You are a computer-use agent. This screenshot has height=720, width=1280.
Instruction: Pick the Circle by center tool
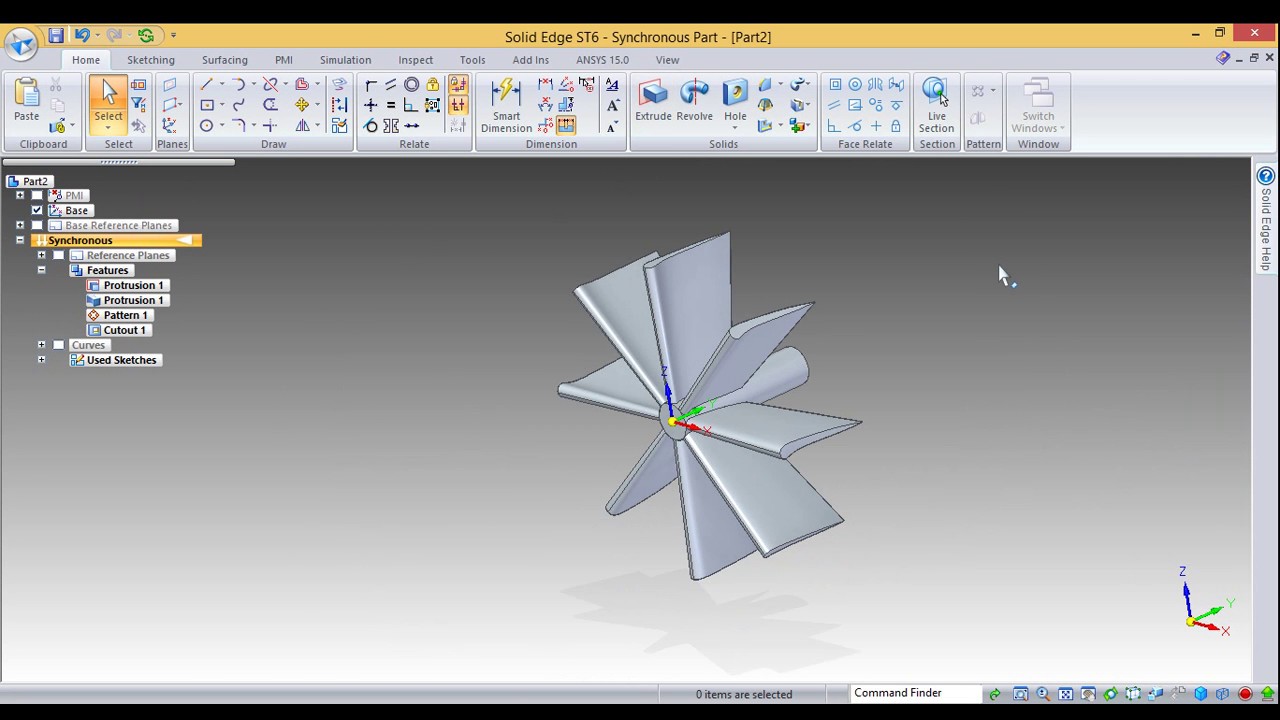point(206,126)
